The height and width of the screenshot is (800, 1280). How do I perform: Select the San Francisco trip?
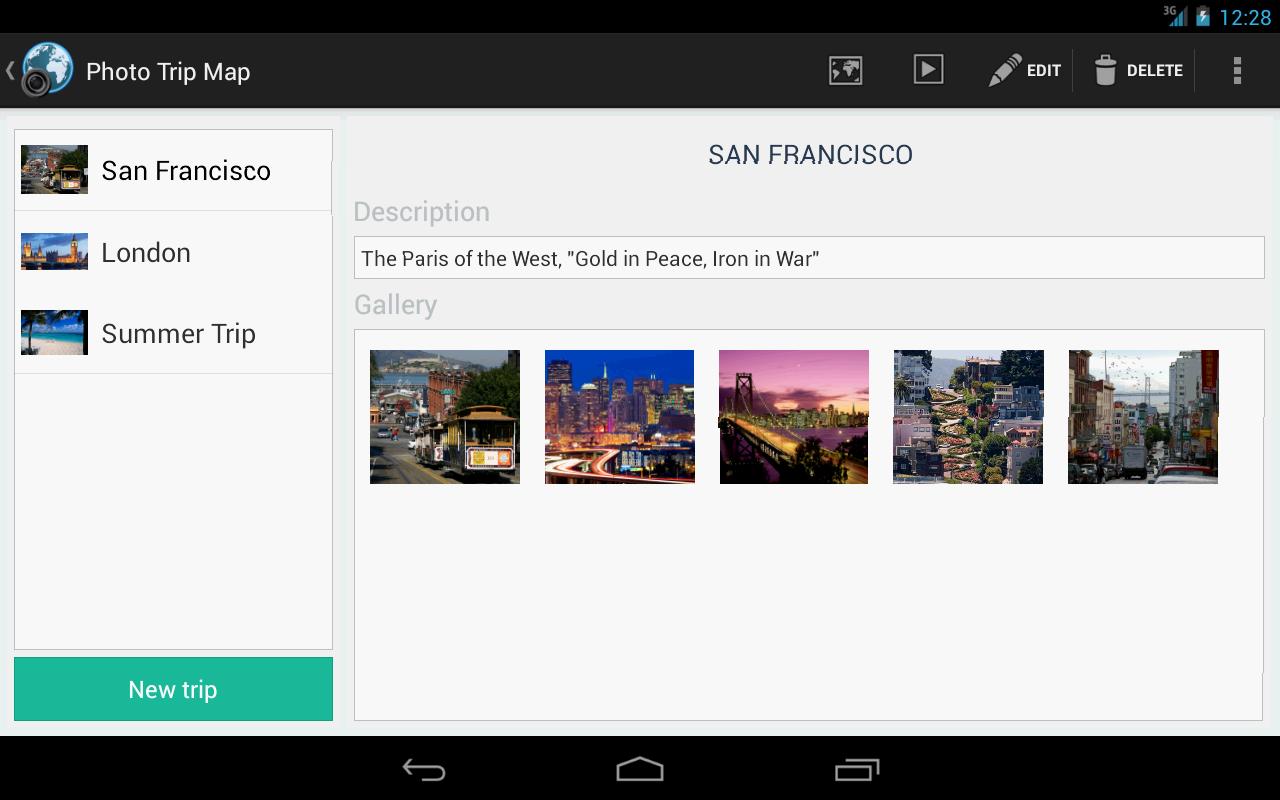point(173,170)
